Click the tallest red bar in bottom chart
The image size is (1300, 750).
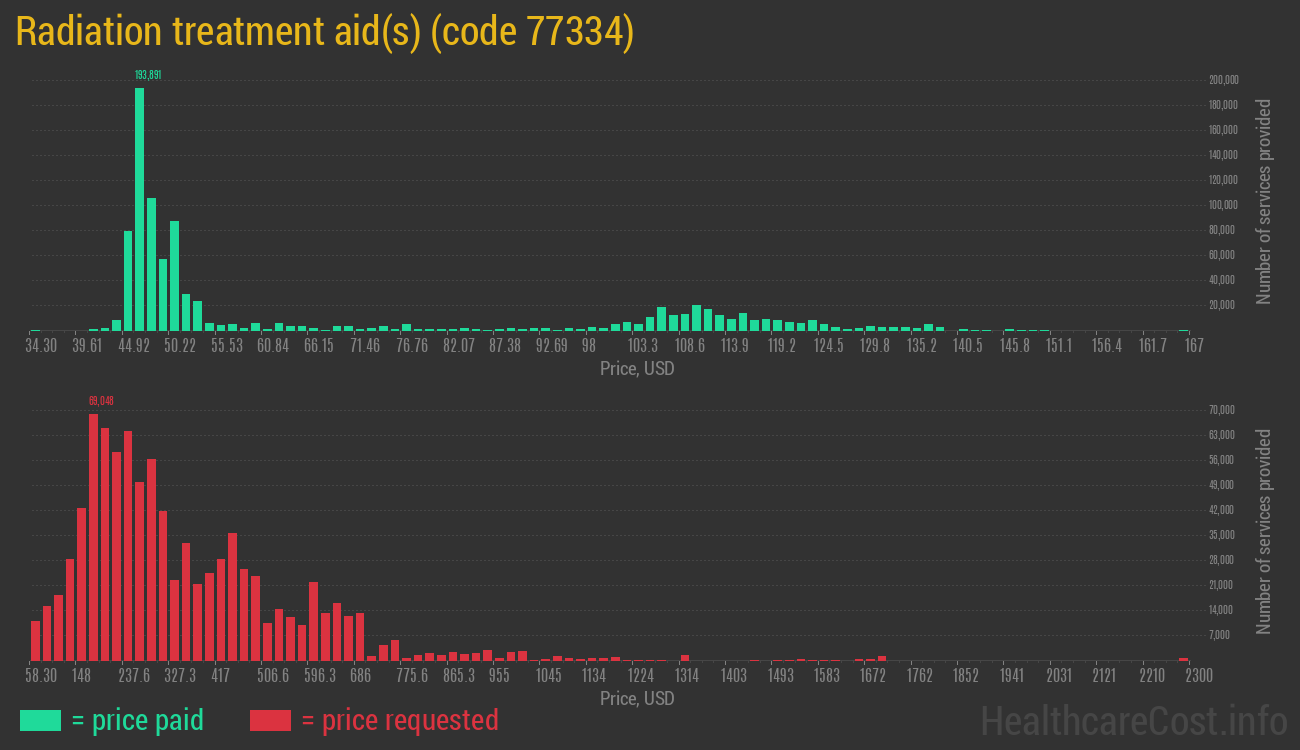[93, 537]
